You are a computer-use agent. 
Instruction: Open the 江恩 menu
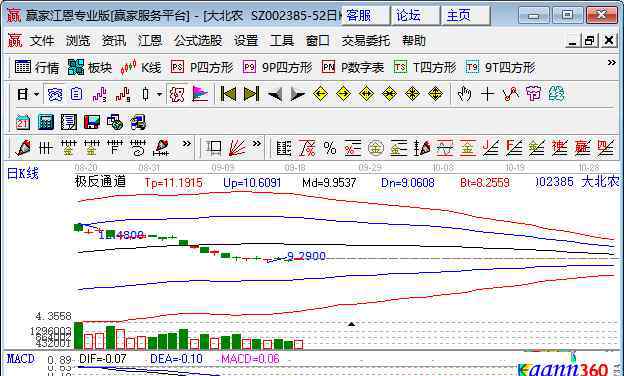click(150, 41)
